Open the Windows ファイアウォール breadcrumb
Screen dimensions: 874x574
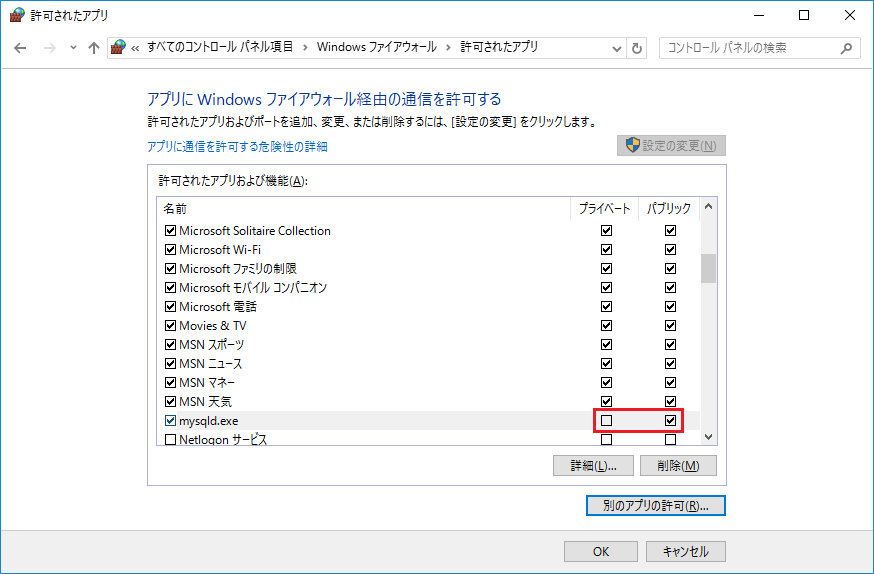377,47
